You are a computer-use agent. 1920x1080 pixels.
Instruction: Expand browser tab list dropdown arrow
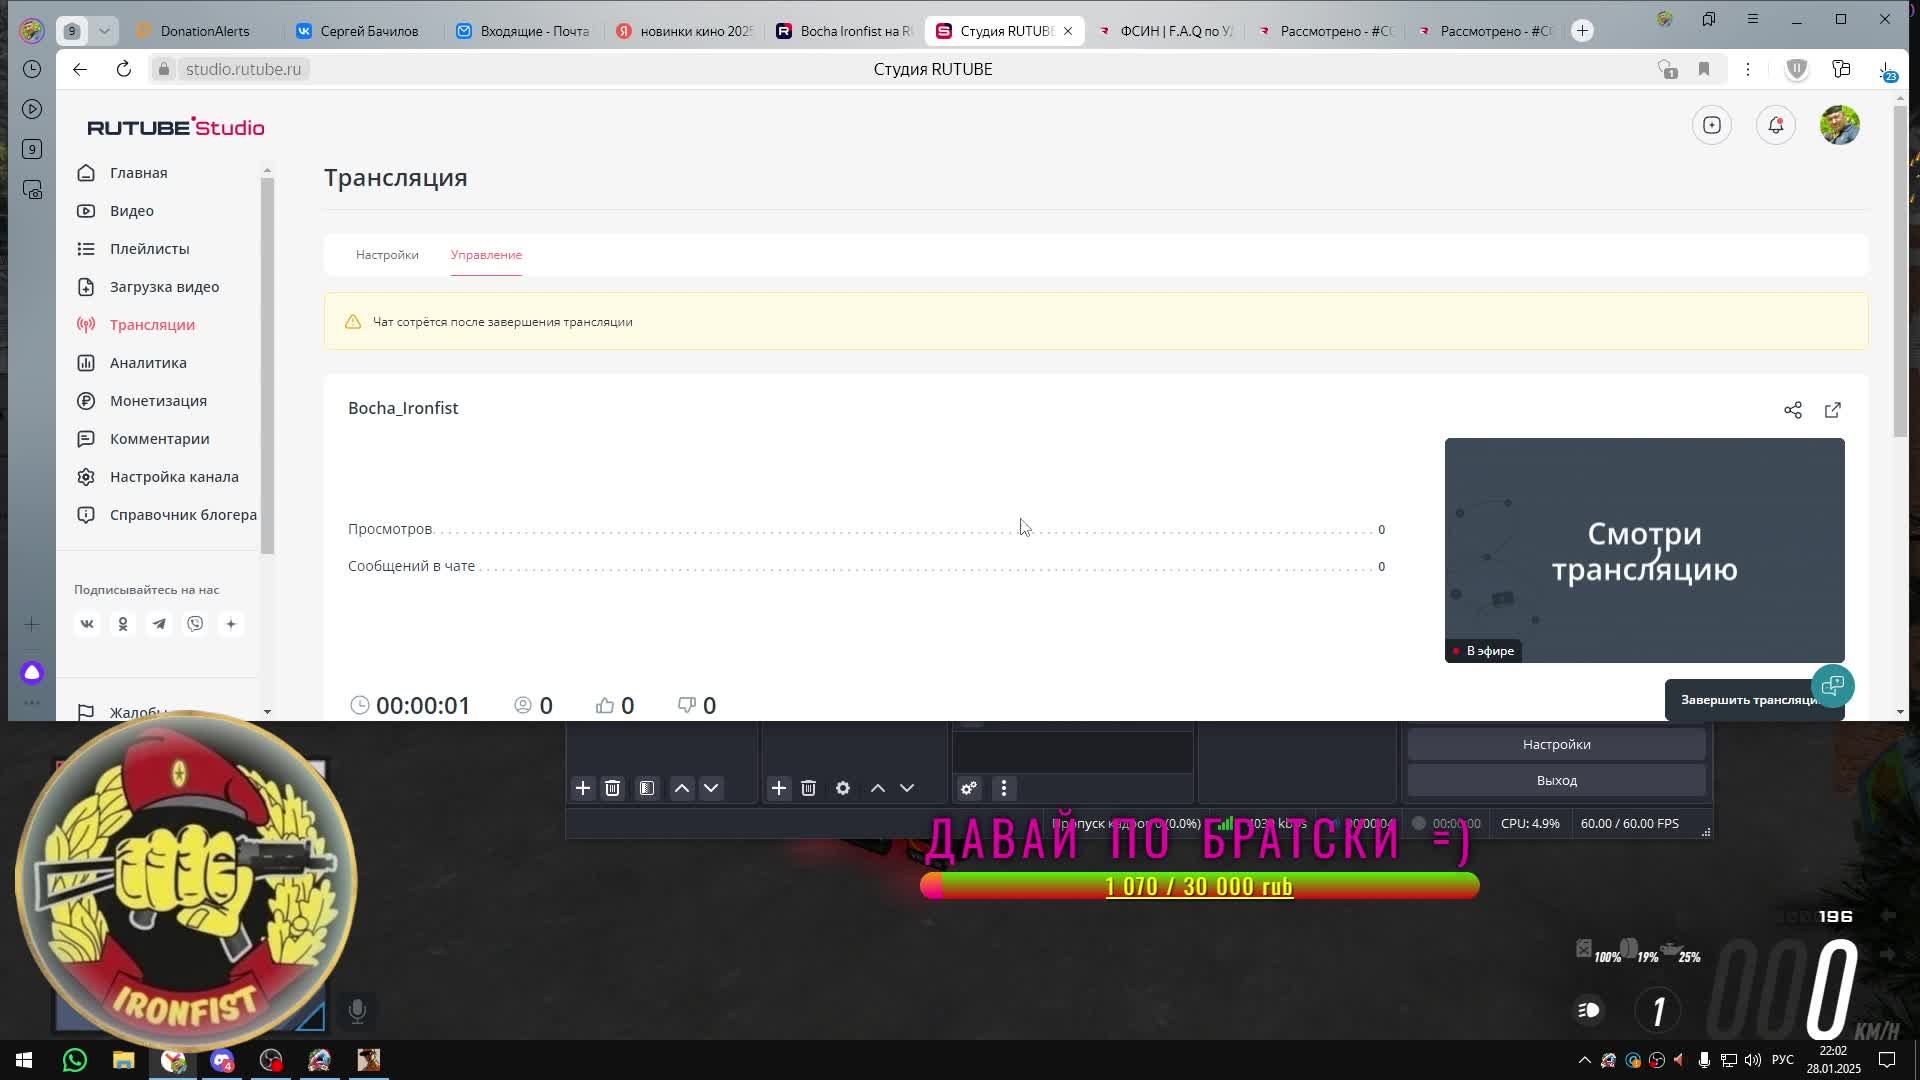[104, 31]
